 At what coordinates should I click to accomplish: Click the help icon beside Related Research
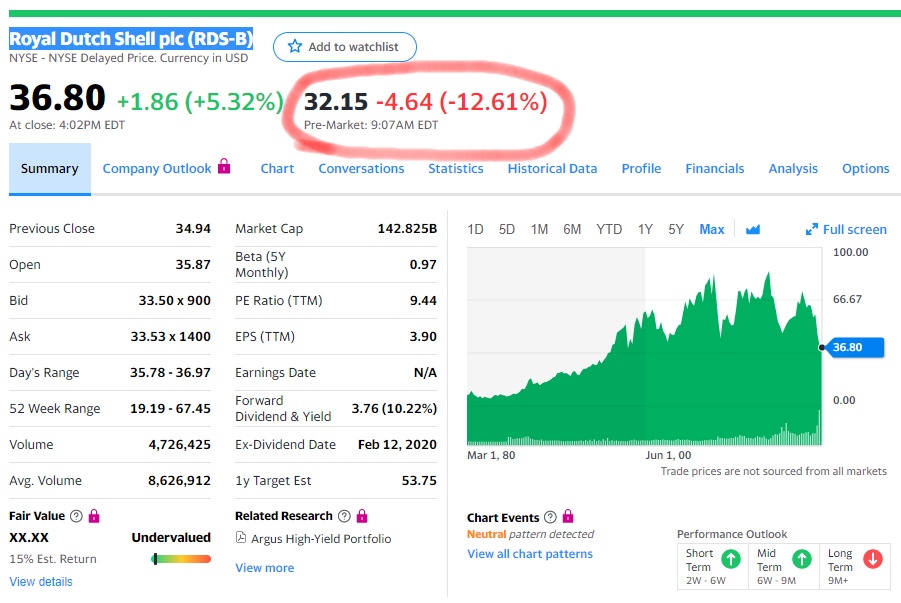(x=344, y=516)
